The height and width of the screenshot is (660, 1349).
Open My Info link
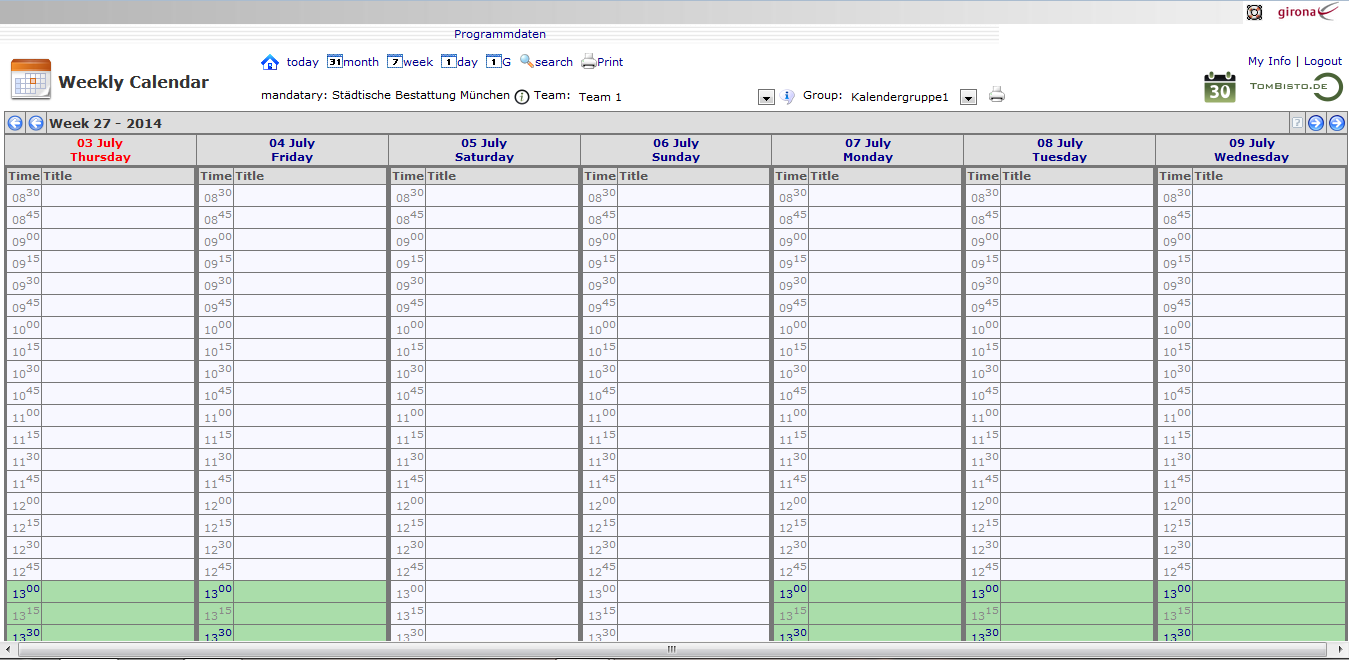pyautogui.click(x=1269, y=61)
